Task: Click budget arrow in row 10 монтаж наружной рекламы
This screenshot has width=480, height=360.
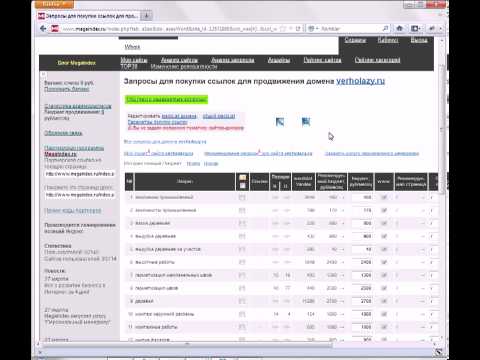Action: point(342,314)
